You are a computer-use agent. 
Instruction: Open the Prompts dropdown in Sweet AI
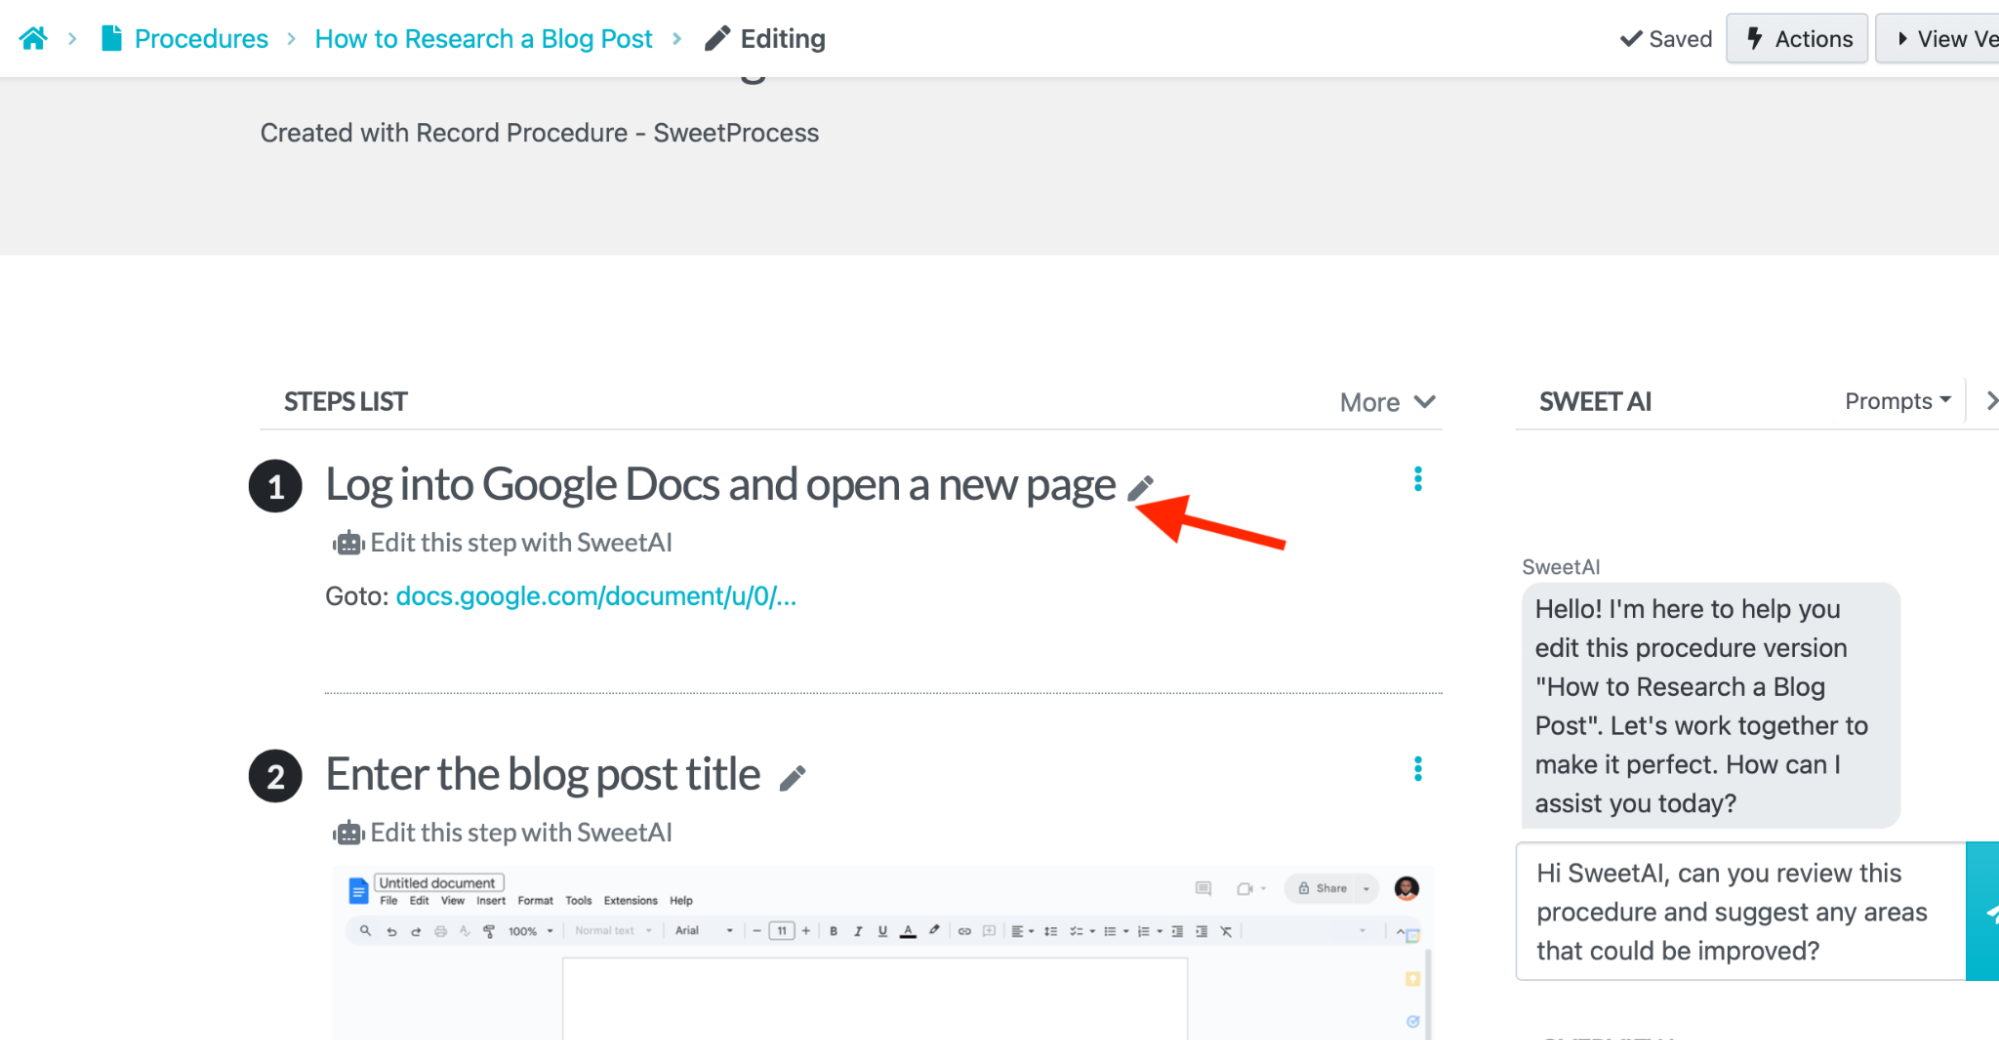[x=1897, y=401]
